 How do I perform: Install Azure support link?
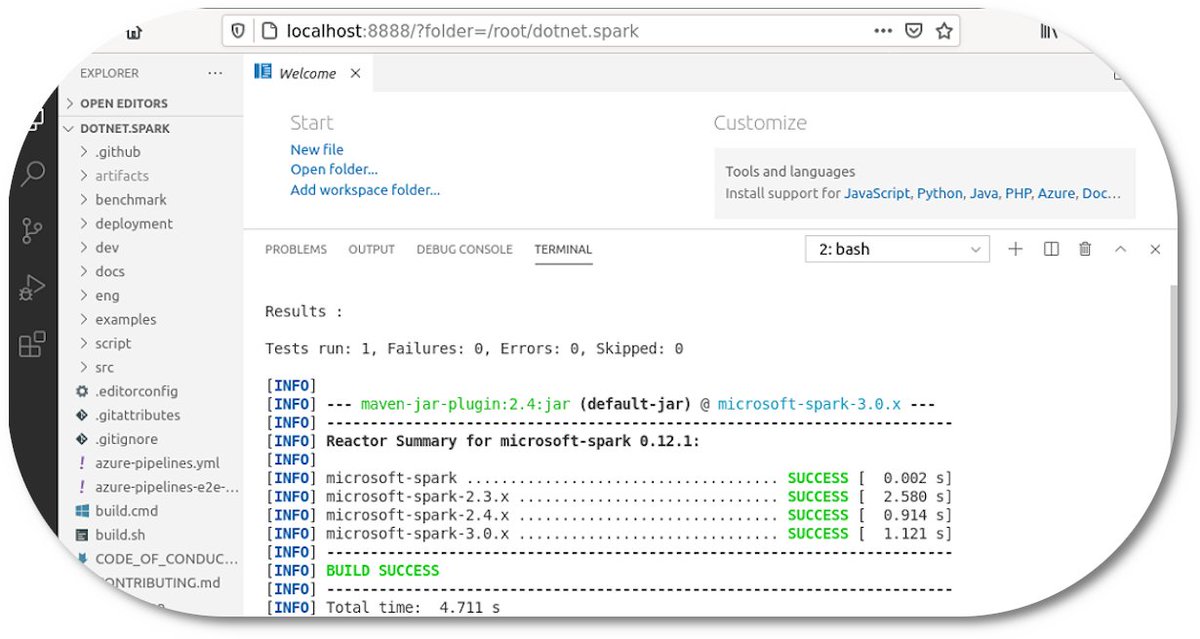[x=1056, y=194]
